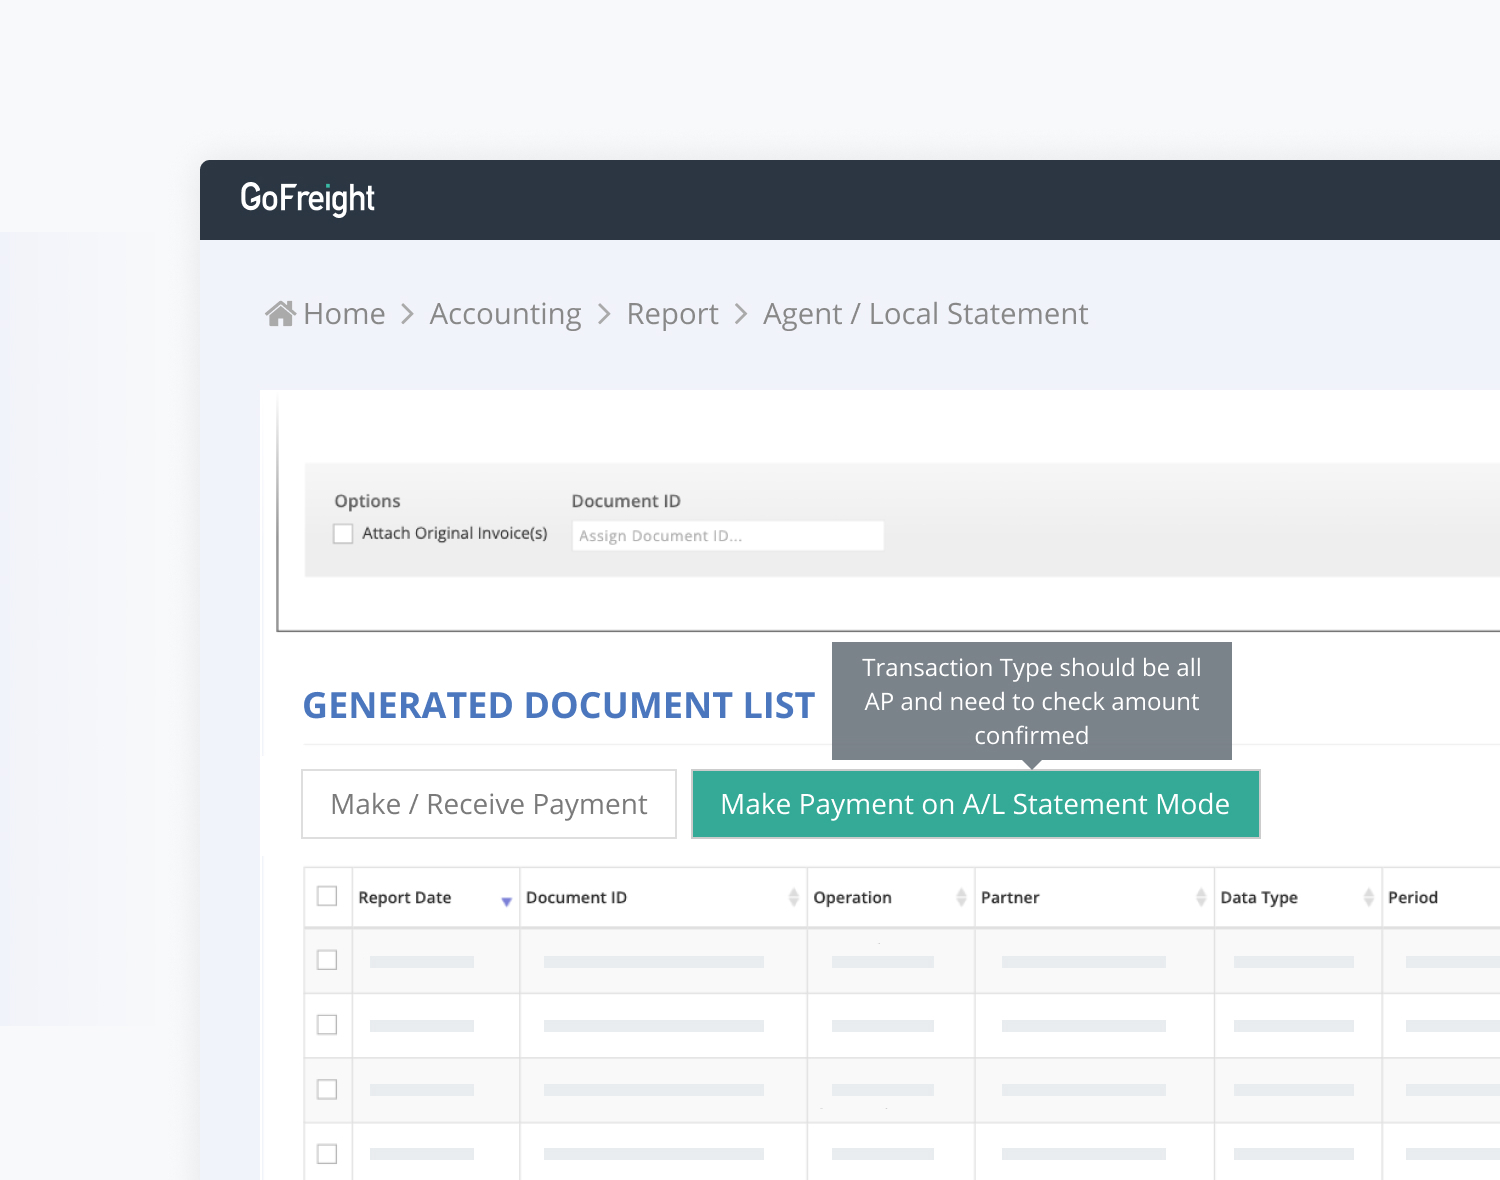Go to Report in breadcrumb
Viewport: 1500px width, 1180px height.
[672, 314]
